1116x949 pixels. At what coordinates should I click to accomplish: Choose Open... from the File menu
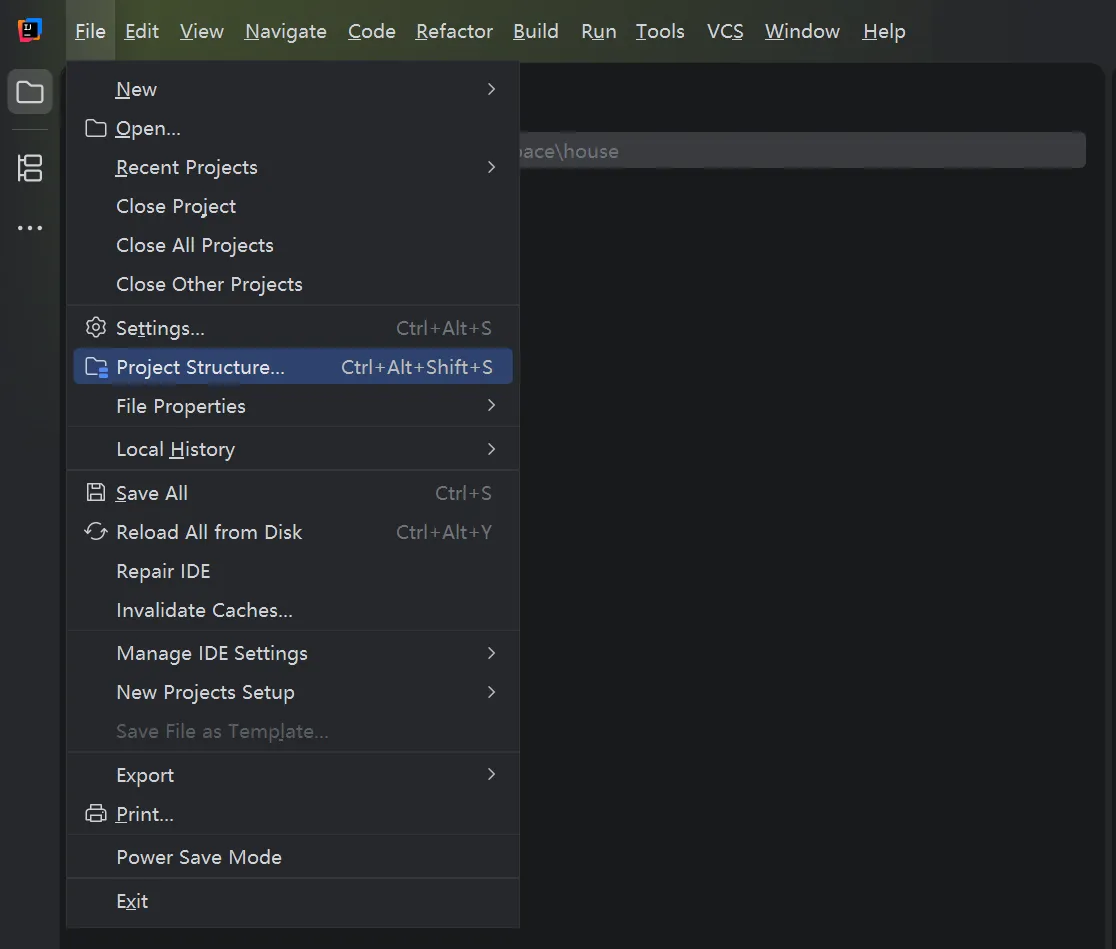(x=293, y=128)
